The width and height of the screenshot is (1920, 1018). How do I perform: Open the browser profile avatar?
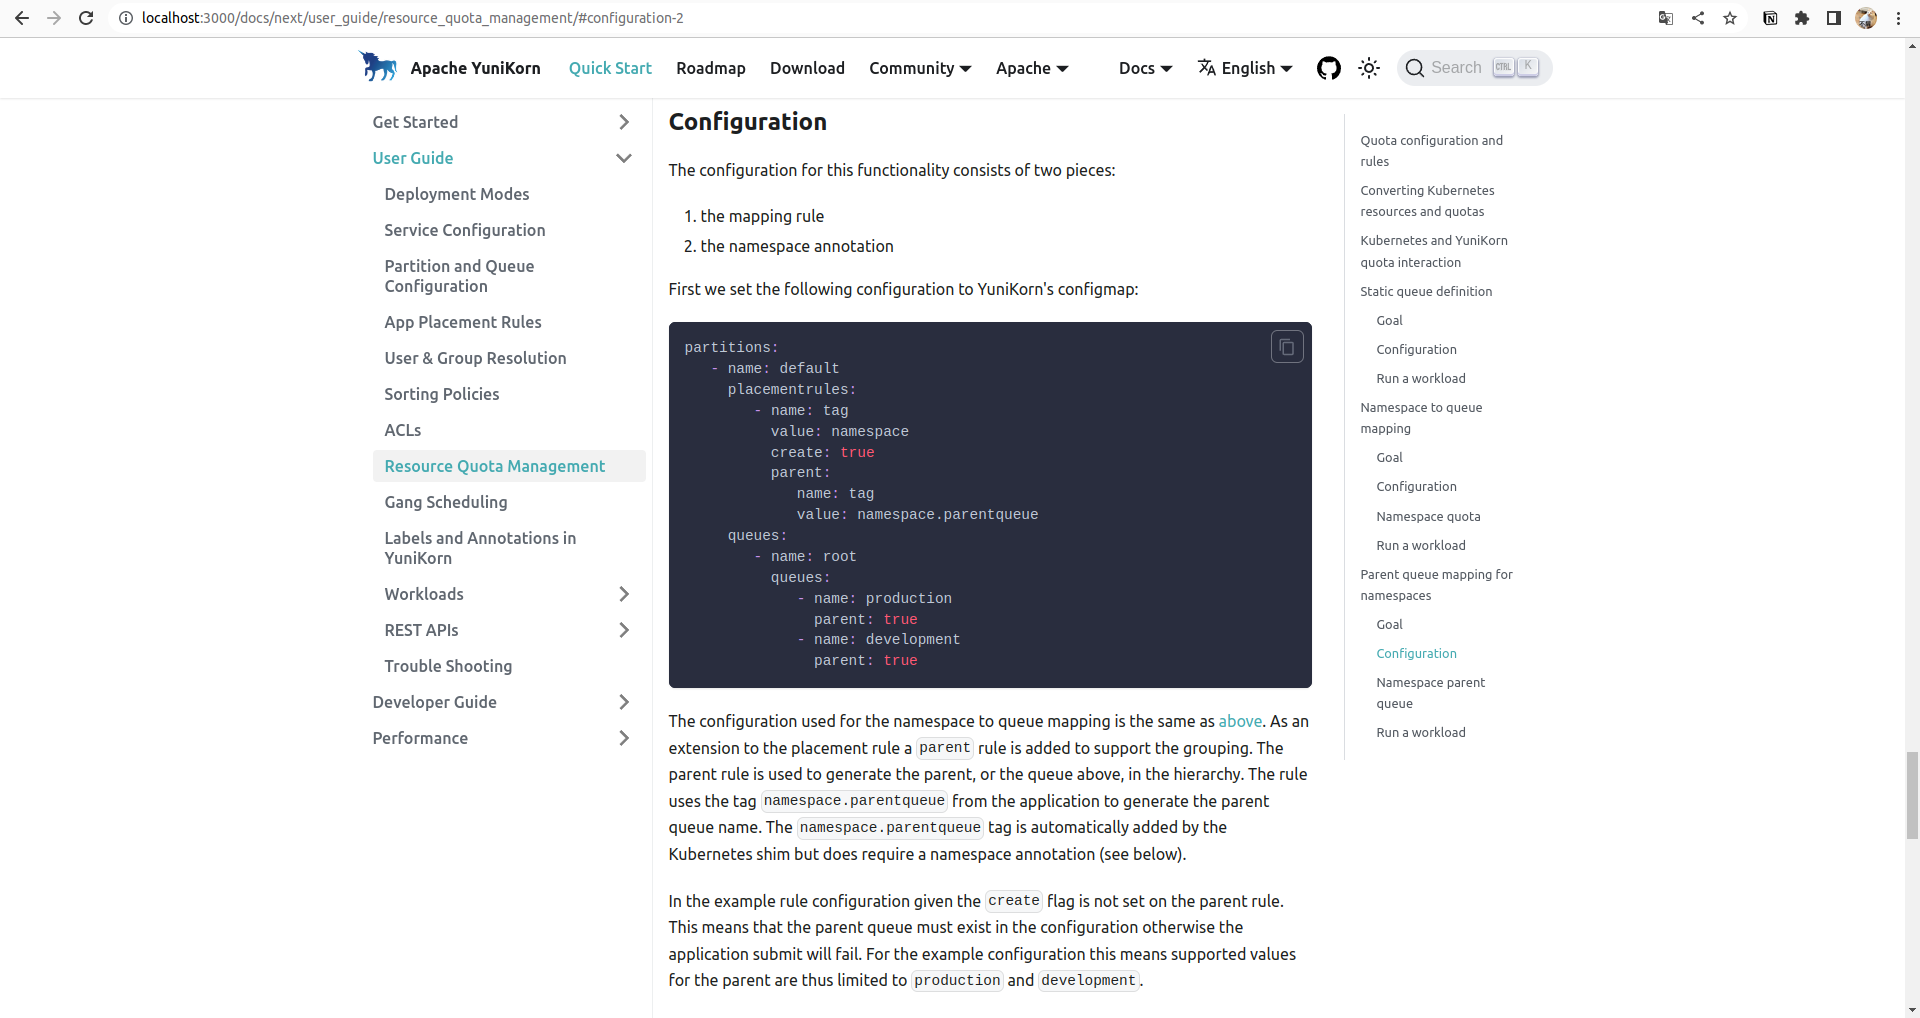[x=1866, y=18]
